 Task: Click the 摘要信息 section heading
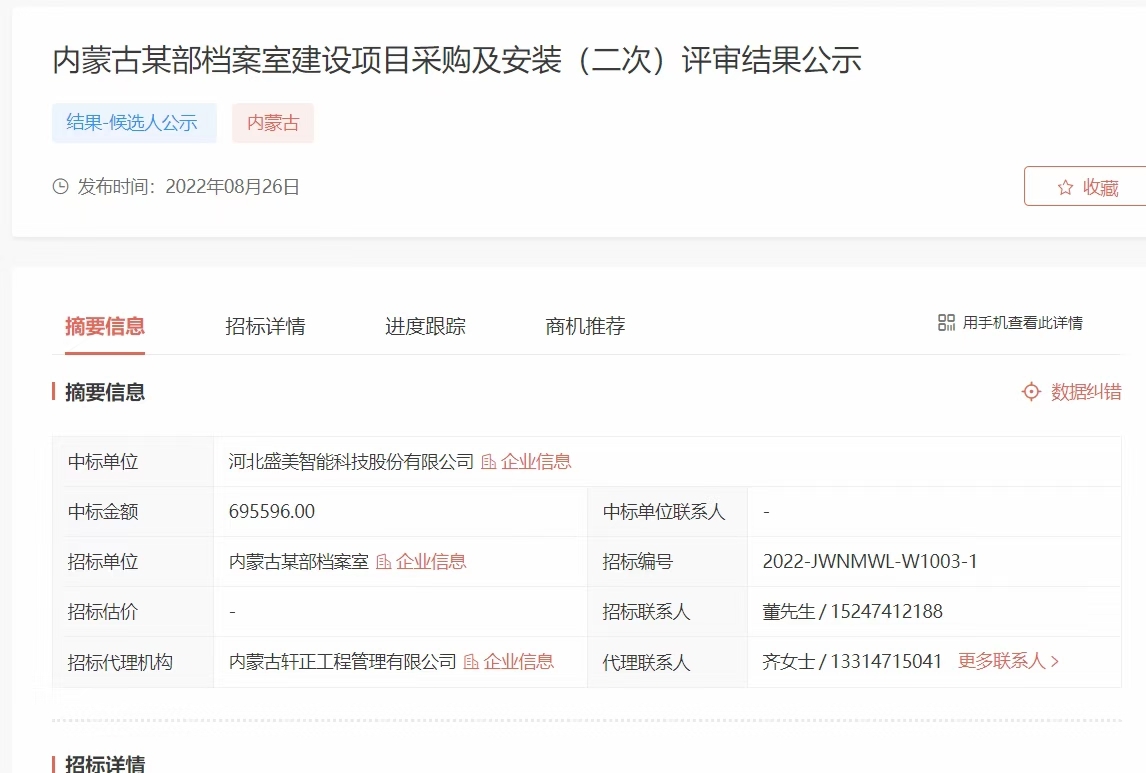coord(105,392)
